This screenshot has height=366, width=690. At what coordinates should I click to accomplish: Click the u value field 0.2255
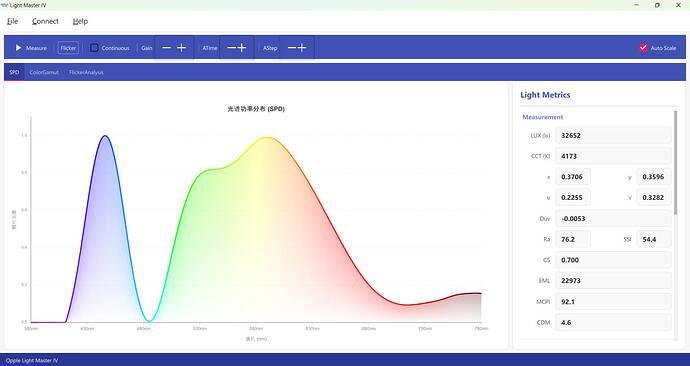[573, 198]
